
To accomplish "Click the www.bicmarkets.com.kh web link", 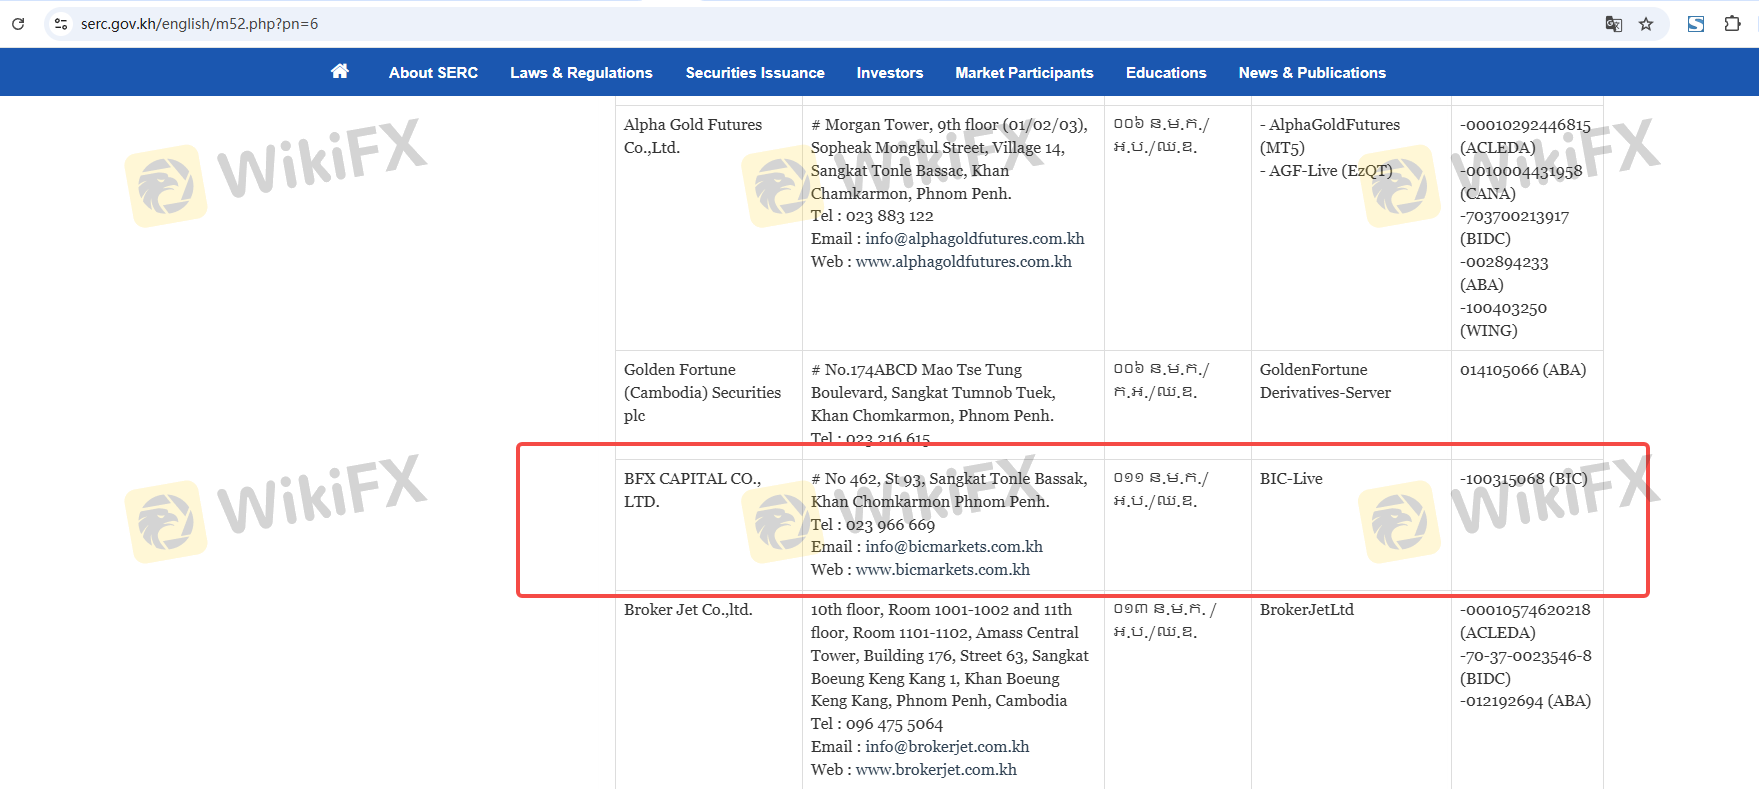I will click(x=942, y=570).
